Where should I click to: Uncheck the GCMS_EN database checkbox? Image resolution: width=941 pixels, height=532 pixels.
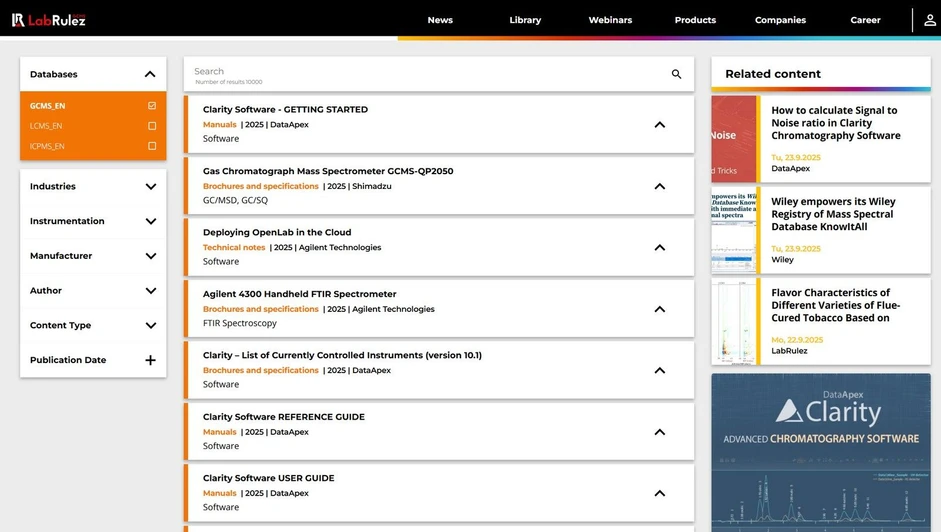[x=152, y=106]
